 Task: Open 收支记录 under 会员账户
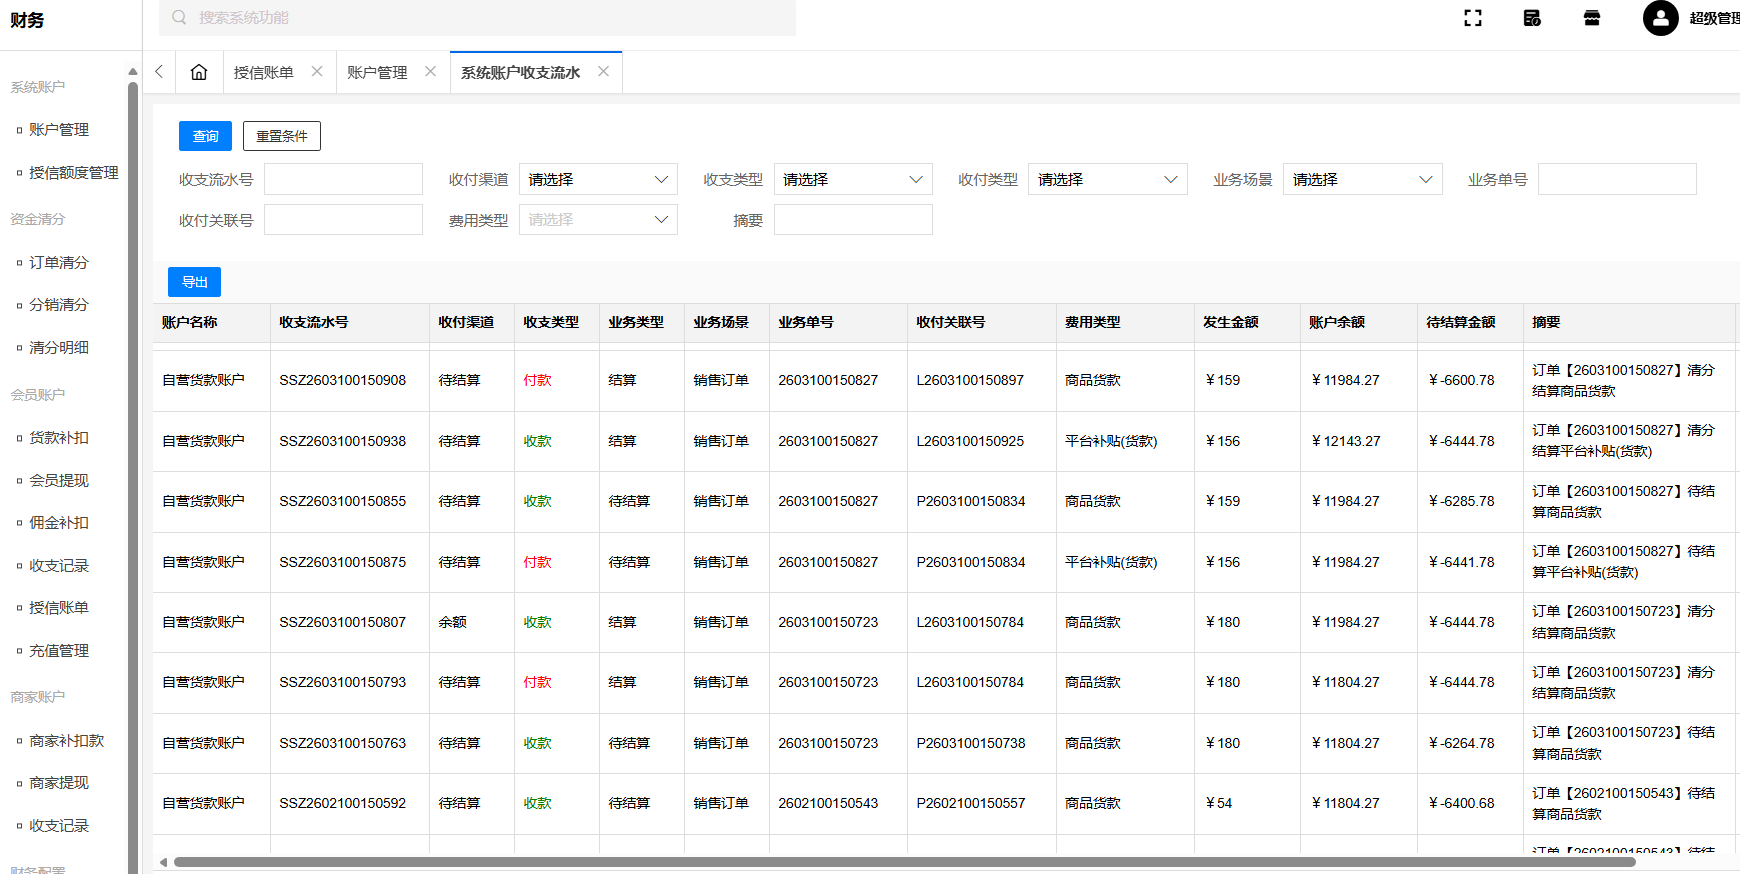coord(59,566)
